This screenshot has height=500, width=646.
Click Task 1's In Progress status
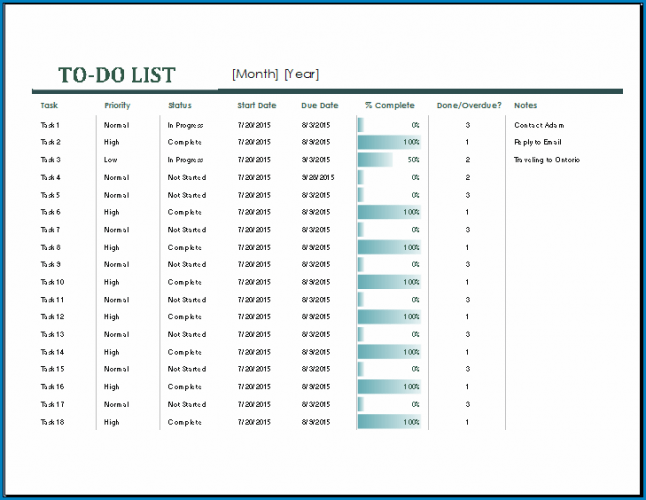tap(185, 125)
